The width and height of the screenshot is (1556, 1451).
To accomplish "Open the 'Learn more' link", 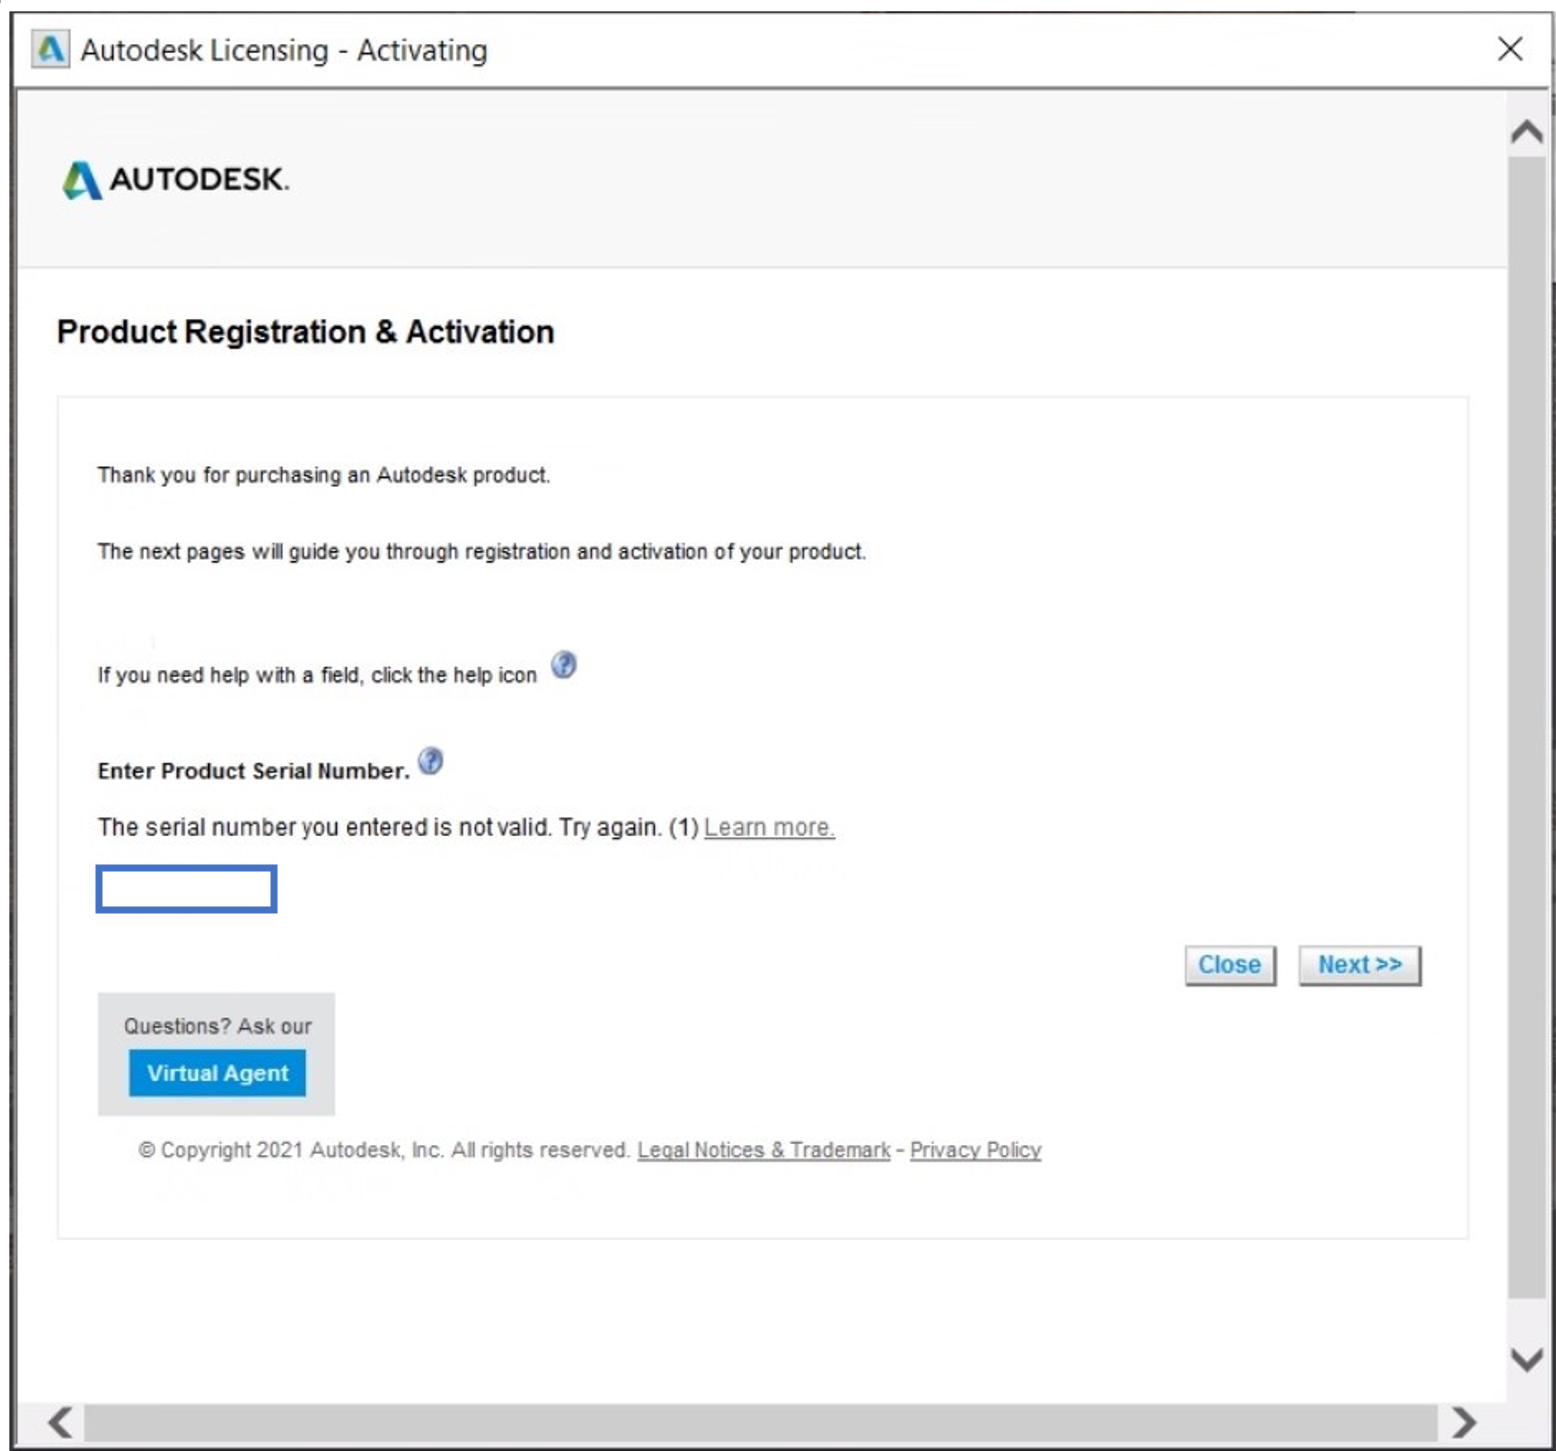I will (769, 828).
